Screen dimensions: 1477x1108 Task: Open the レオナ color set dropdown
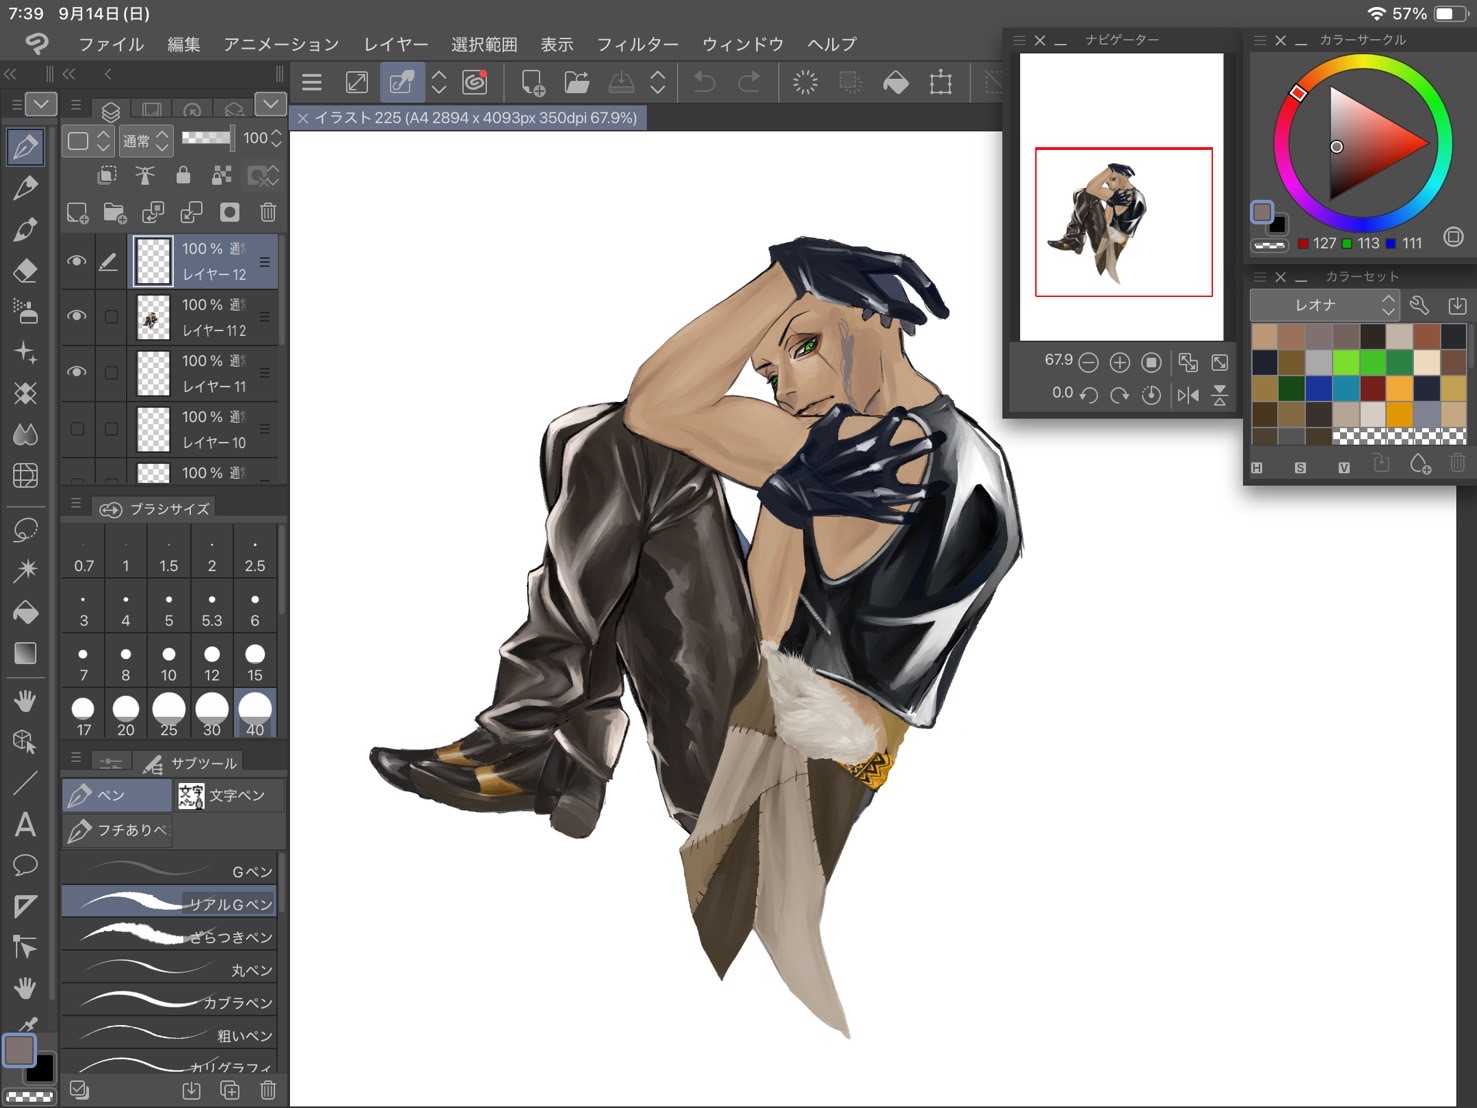pos(1325,305)
